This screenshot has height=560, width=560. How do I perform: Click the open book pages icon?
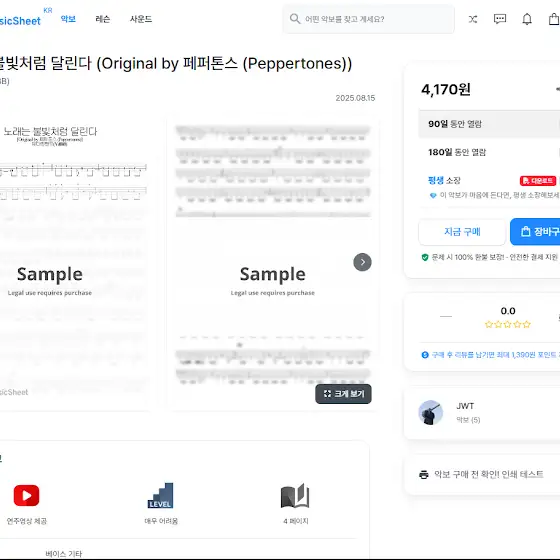click(x=295, y=495)
